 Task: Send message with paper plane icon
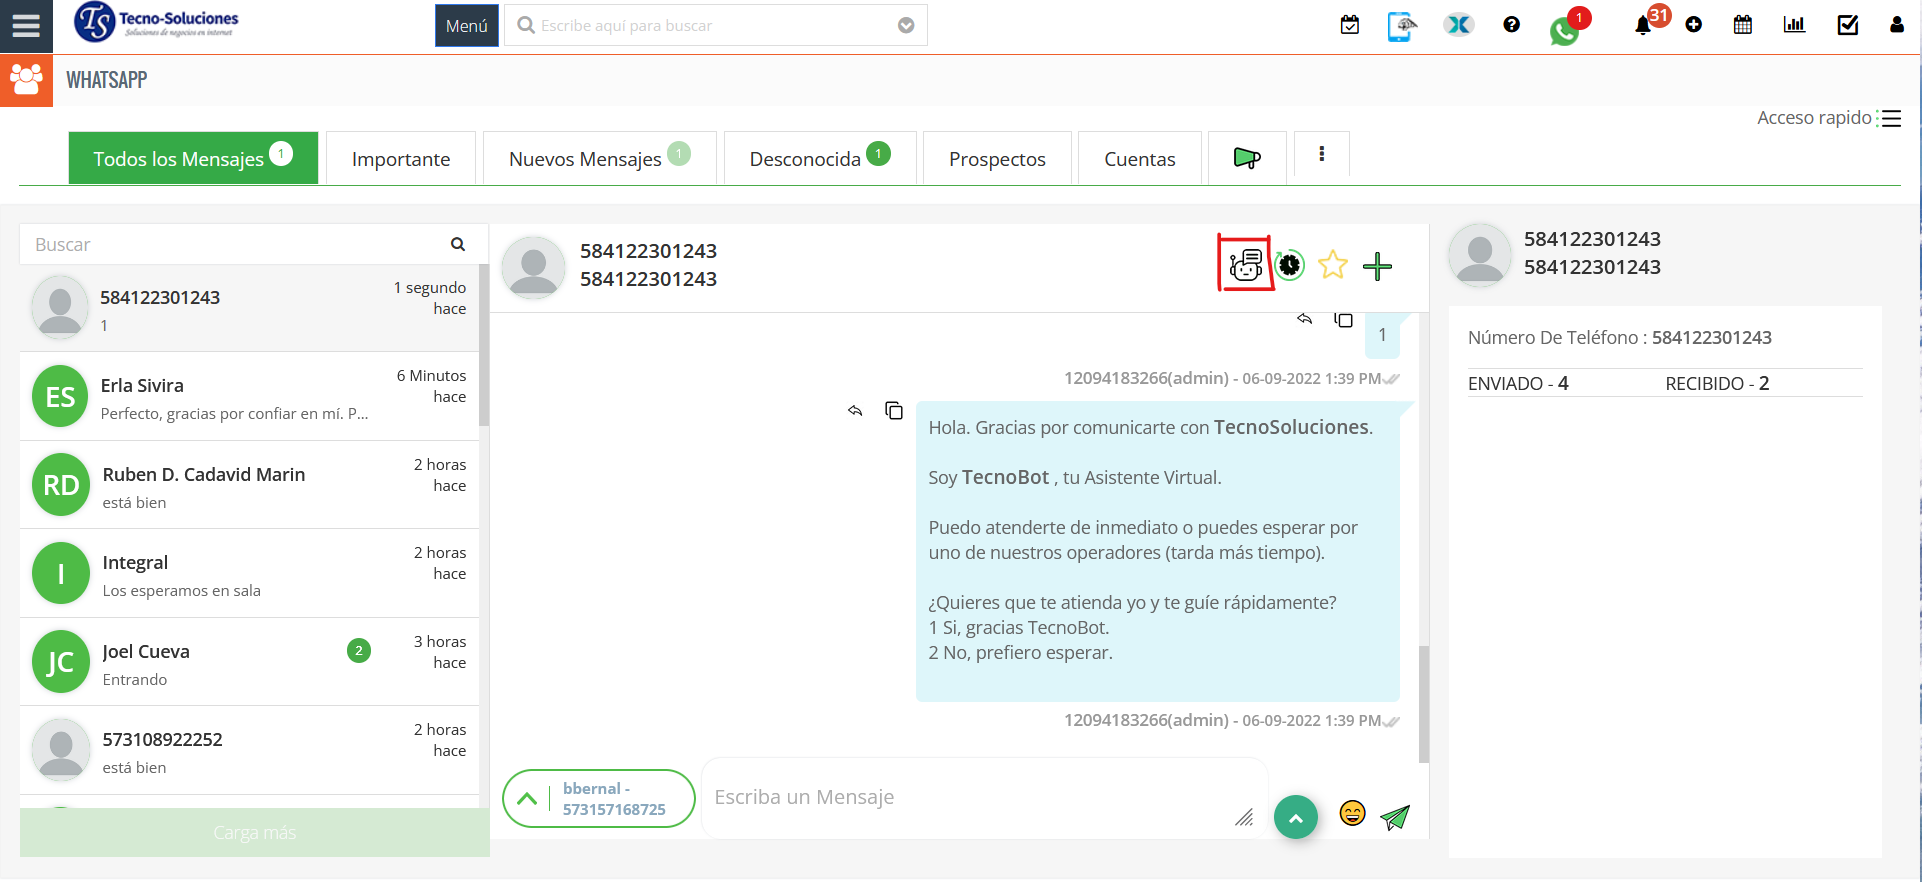pyautogui.click(x=1395, y=817)
